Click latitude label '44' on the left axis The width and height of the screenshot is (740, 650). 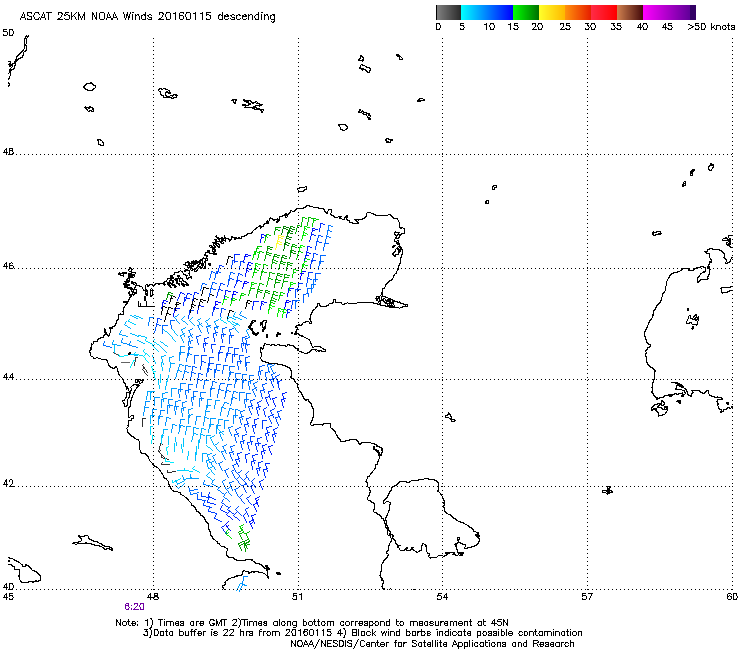(8, 377)
